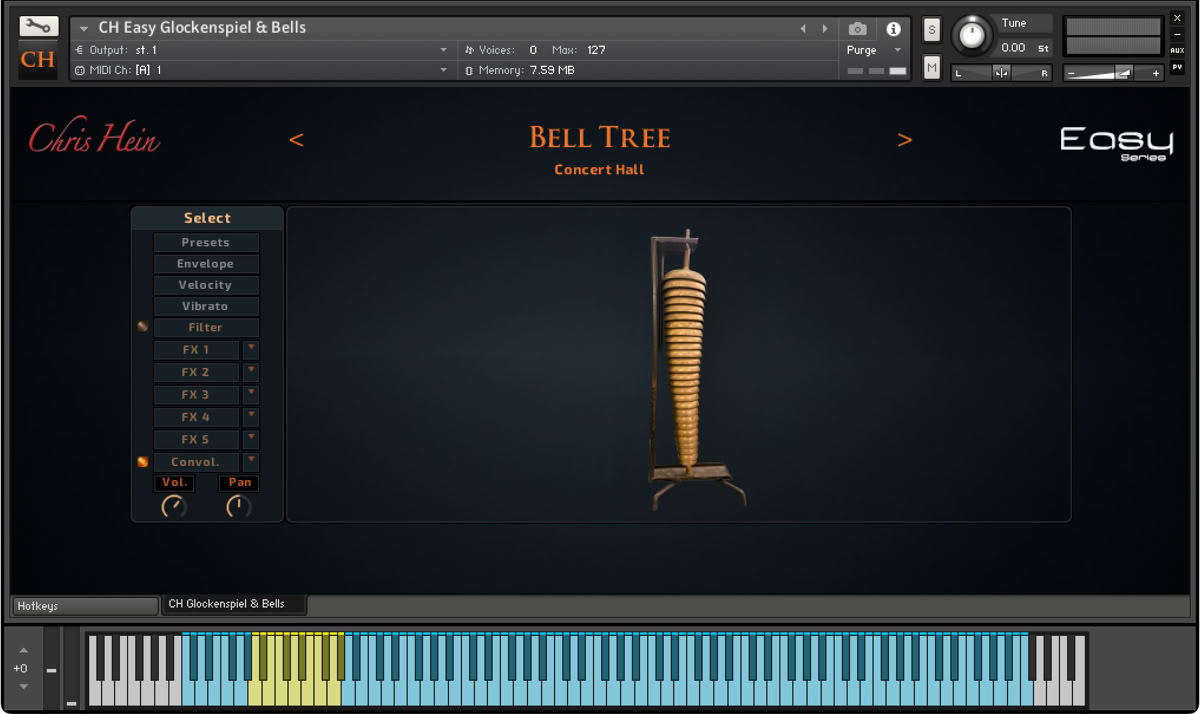Viewport: 1200px width, 714px height.
Task: Expand the FX 1 effect dropdown arrow
Action: [x=251, y=349]
